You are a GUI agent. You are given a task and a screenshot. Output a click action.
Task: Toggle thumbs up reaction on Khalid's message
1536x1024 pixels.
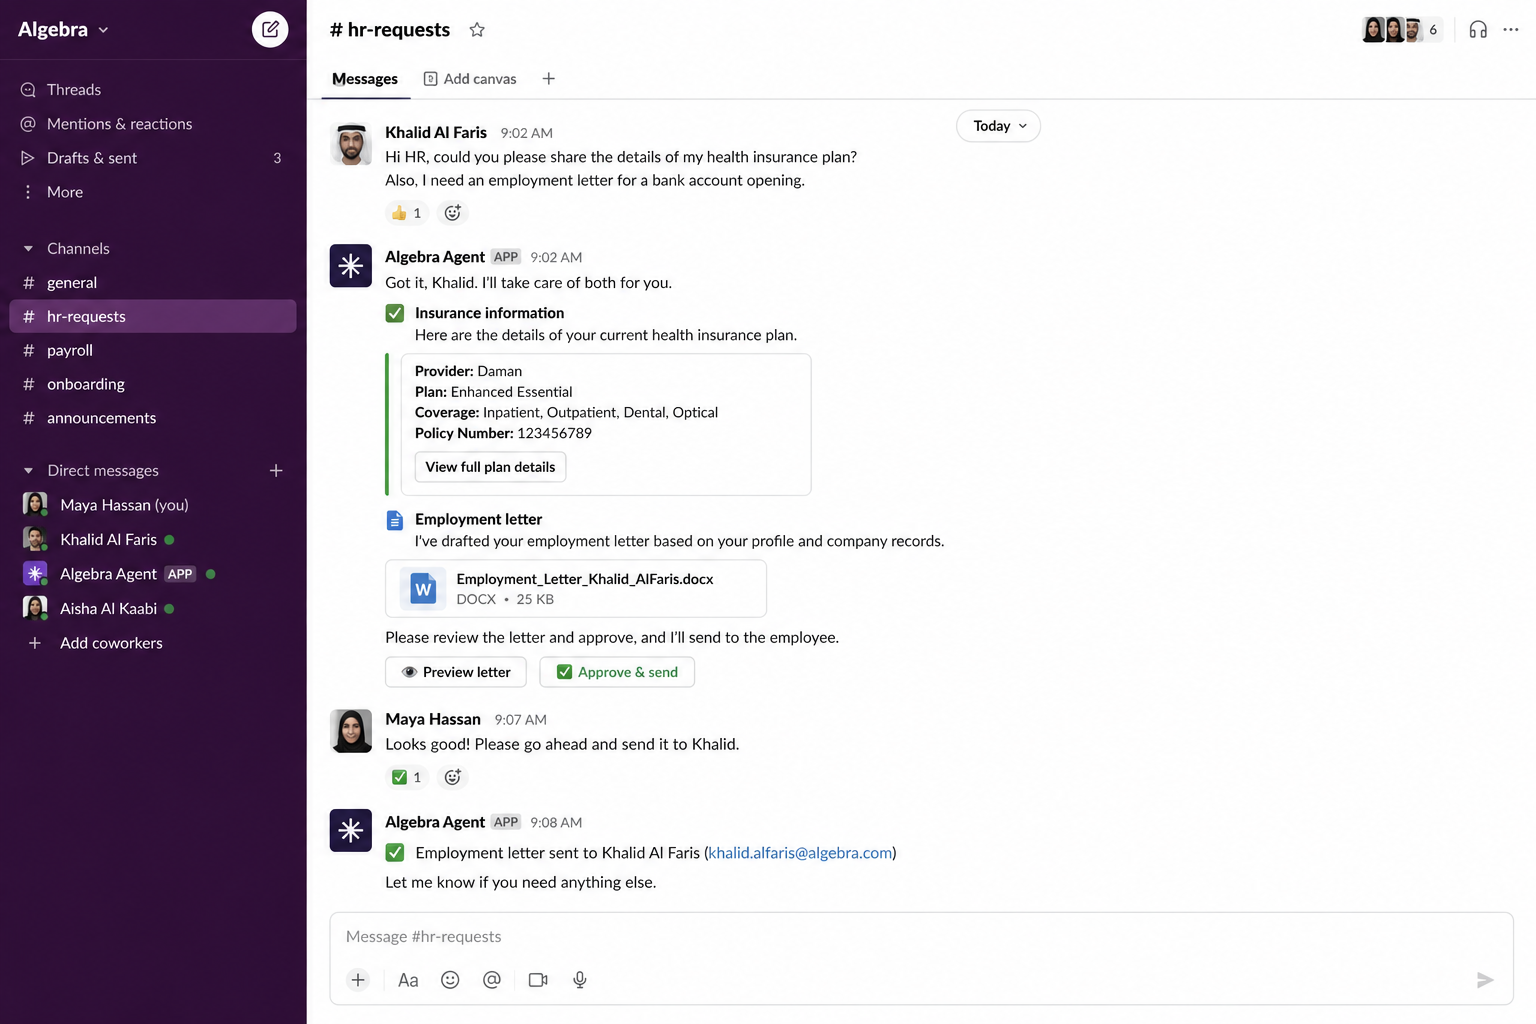point(407,213)
